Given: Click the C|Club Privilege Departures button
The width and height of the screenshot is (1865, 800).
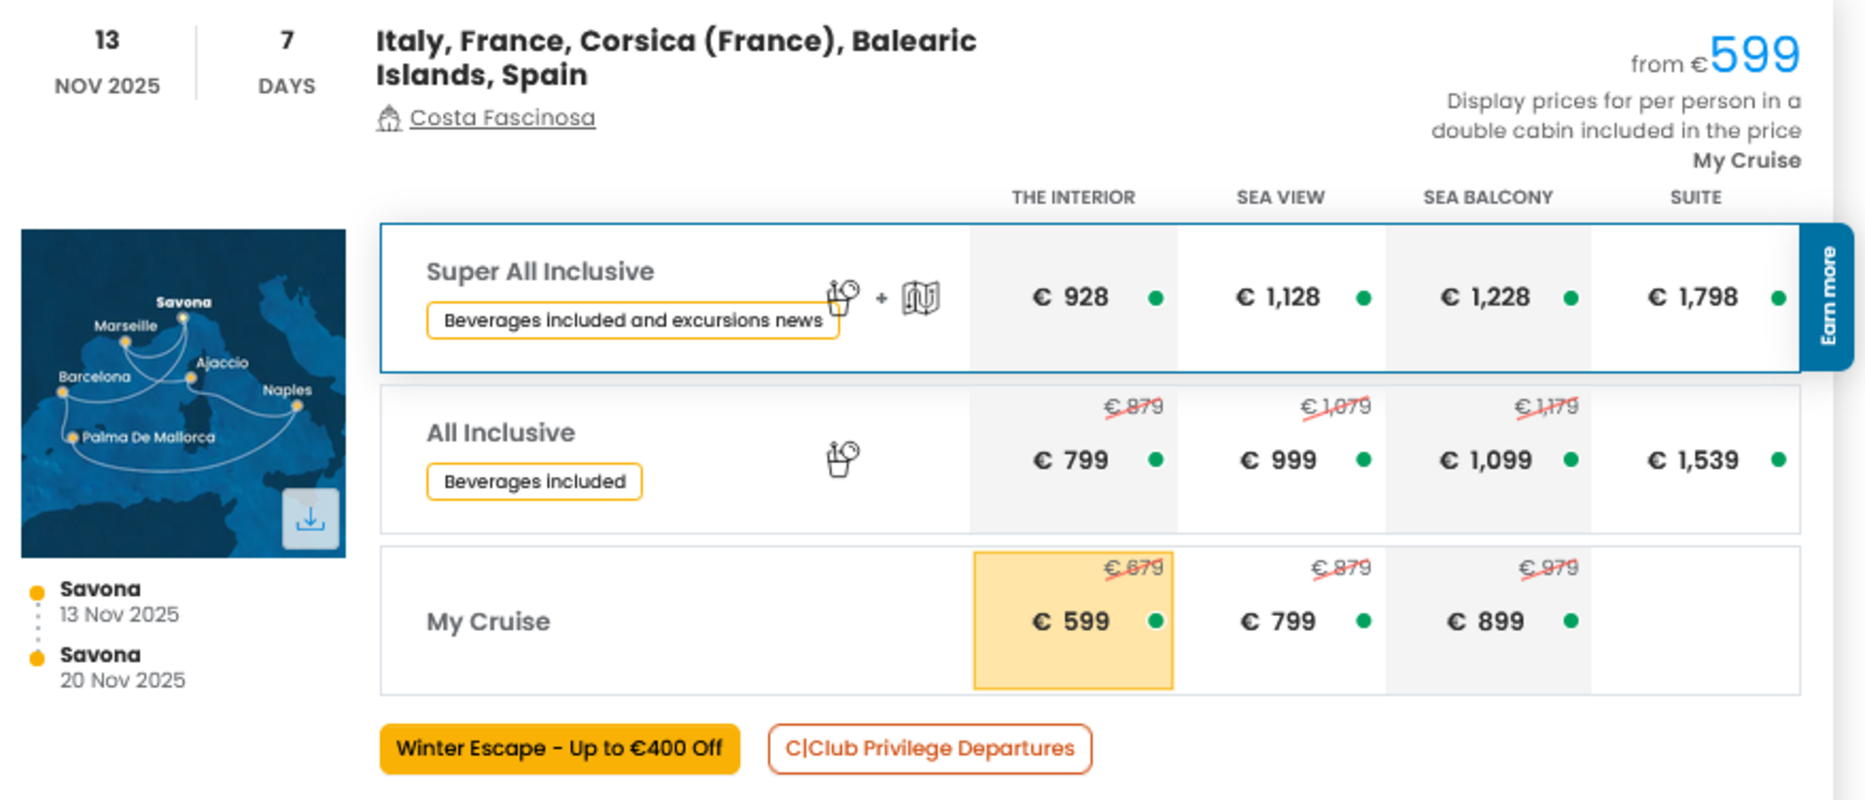Looking at the screenshot, I should click(x=930, y=749).
